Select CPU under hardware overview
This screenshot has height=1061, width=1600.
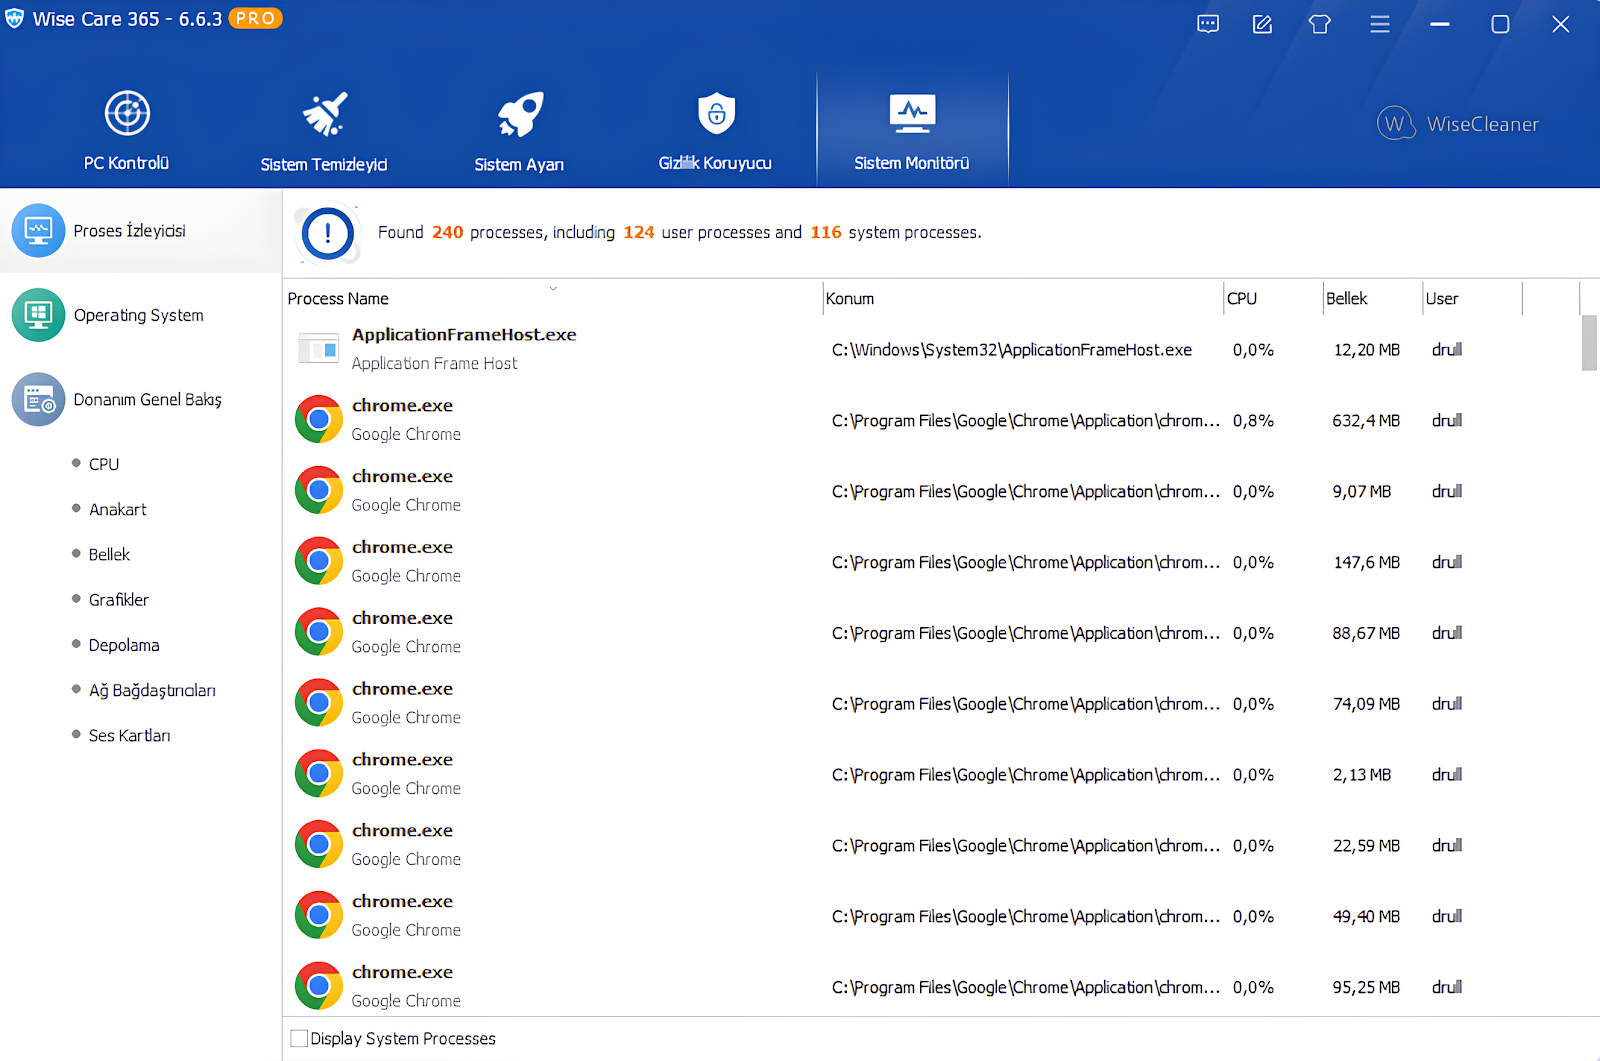click(x=104, y=464)
